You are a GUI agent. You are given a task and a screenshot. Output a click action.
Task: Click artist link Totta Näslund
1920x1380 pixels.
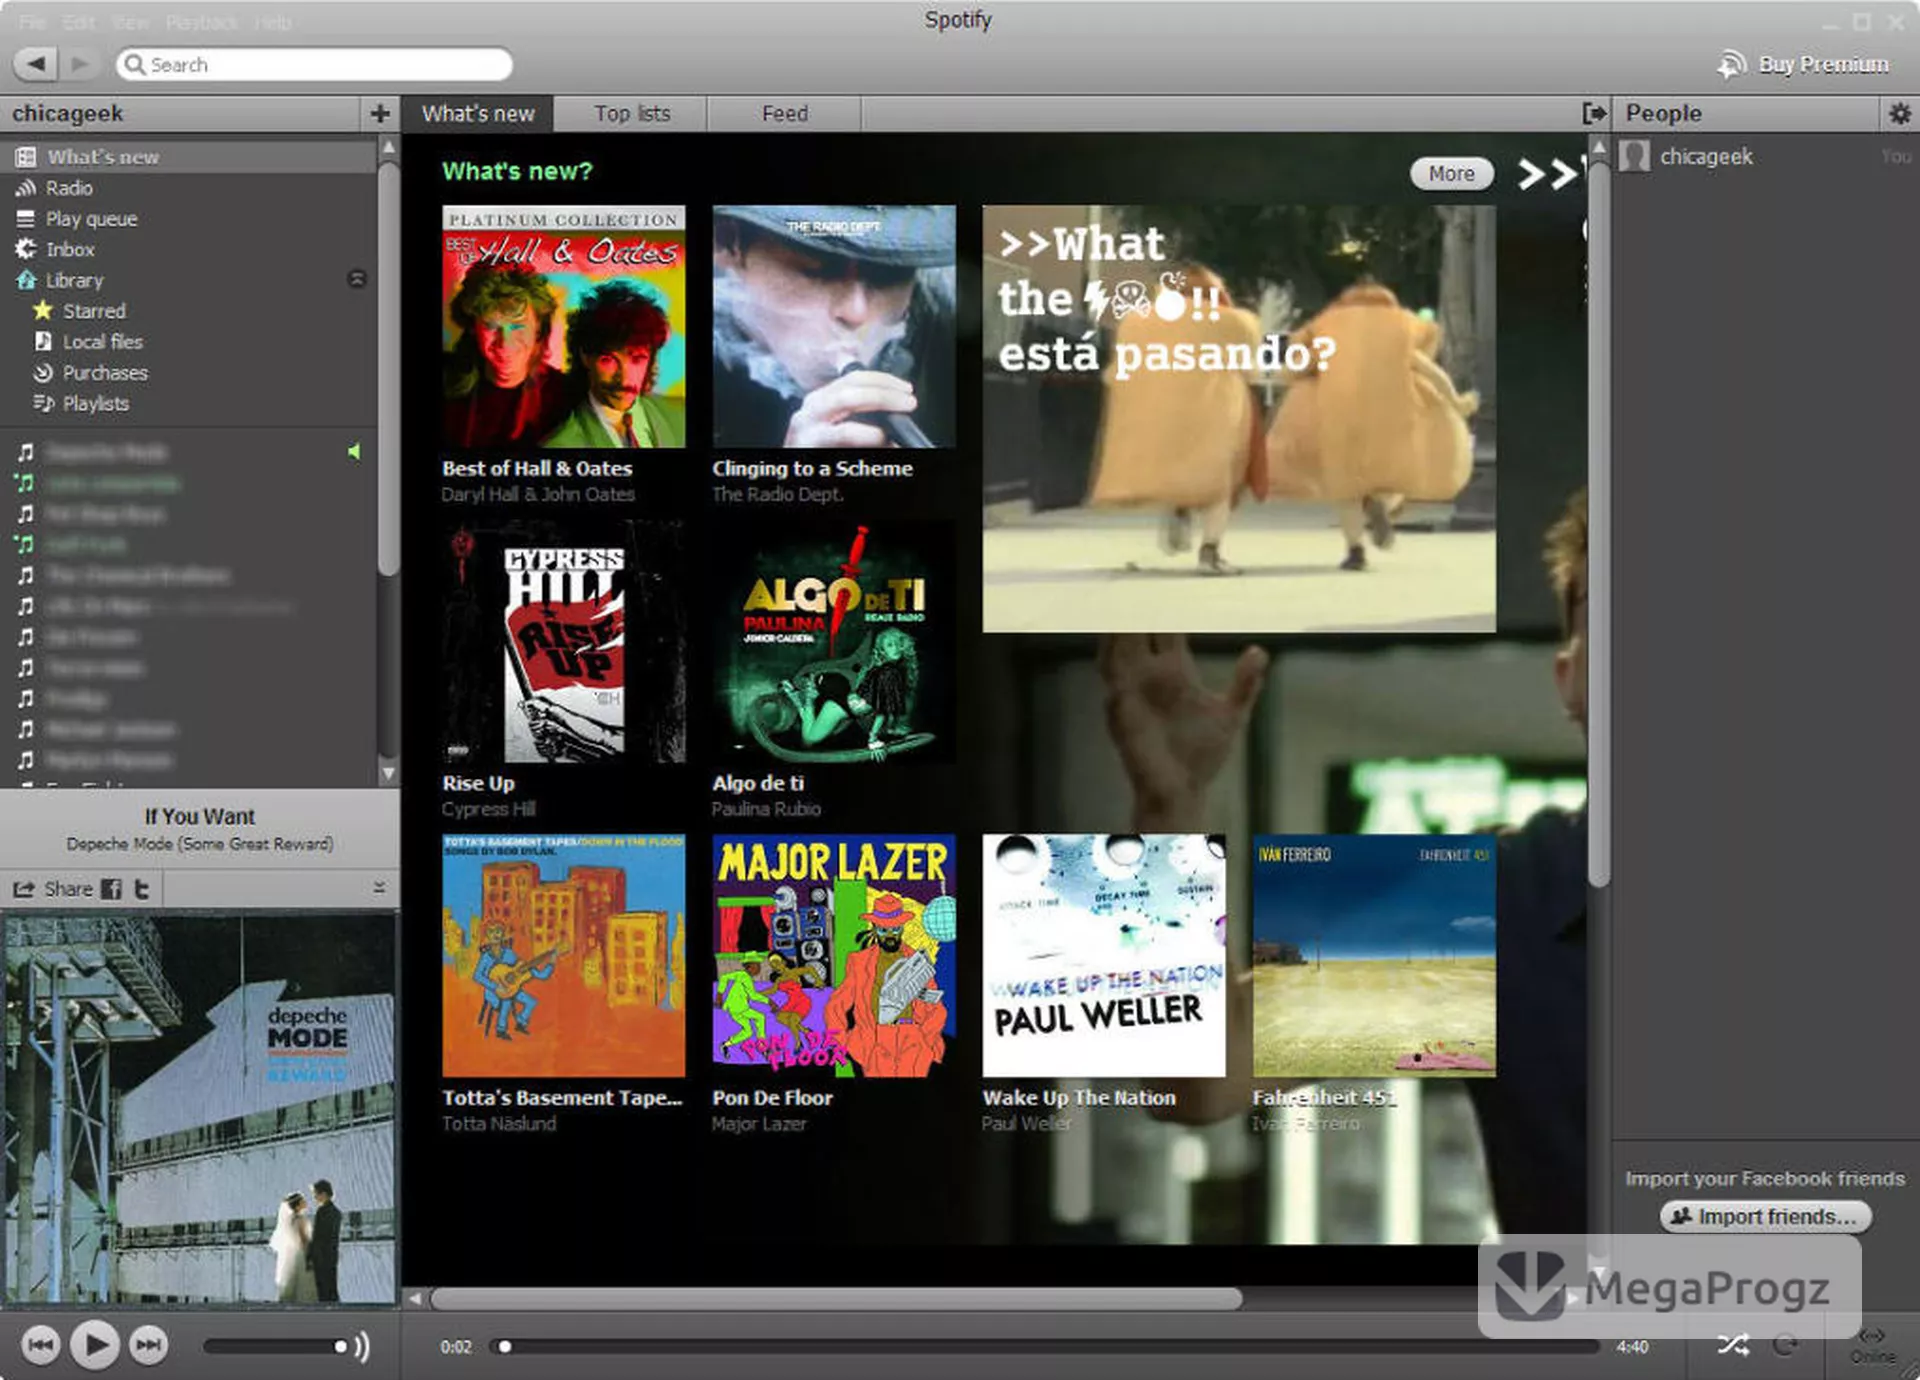click(x=499, y=1124)
